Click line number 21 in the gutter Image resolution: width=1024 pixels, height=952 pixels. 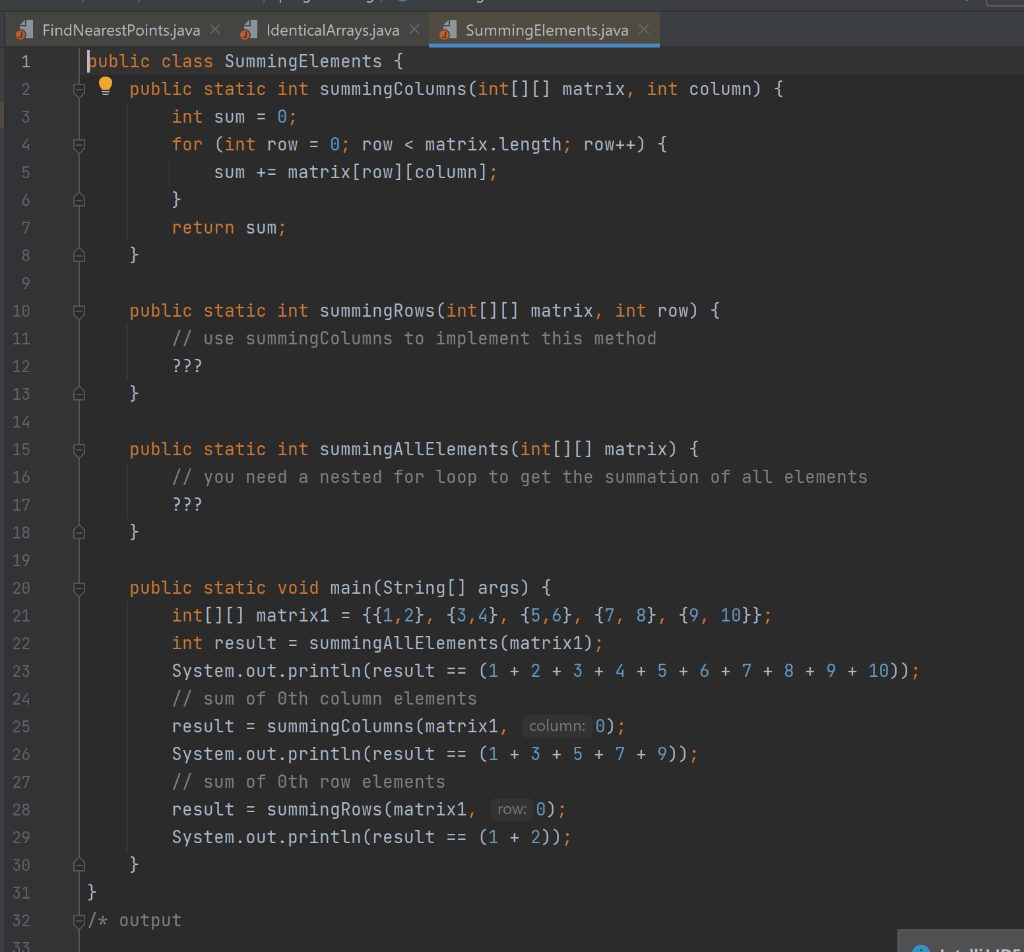click(x=21, y=616)
